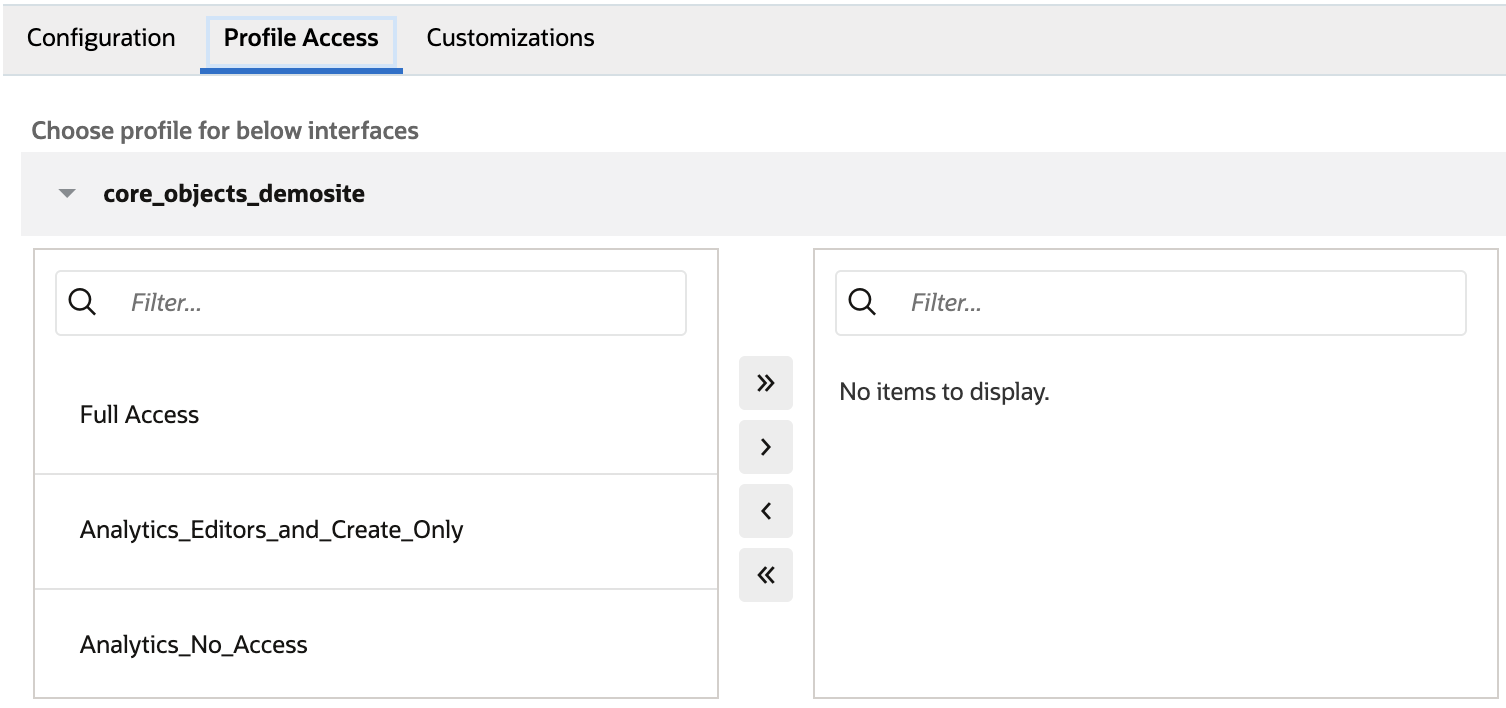Click the single right arrow to move selection

765,446
